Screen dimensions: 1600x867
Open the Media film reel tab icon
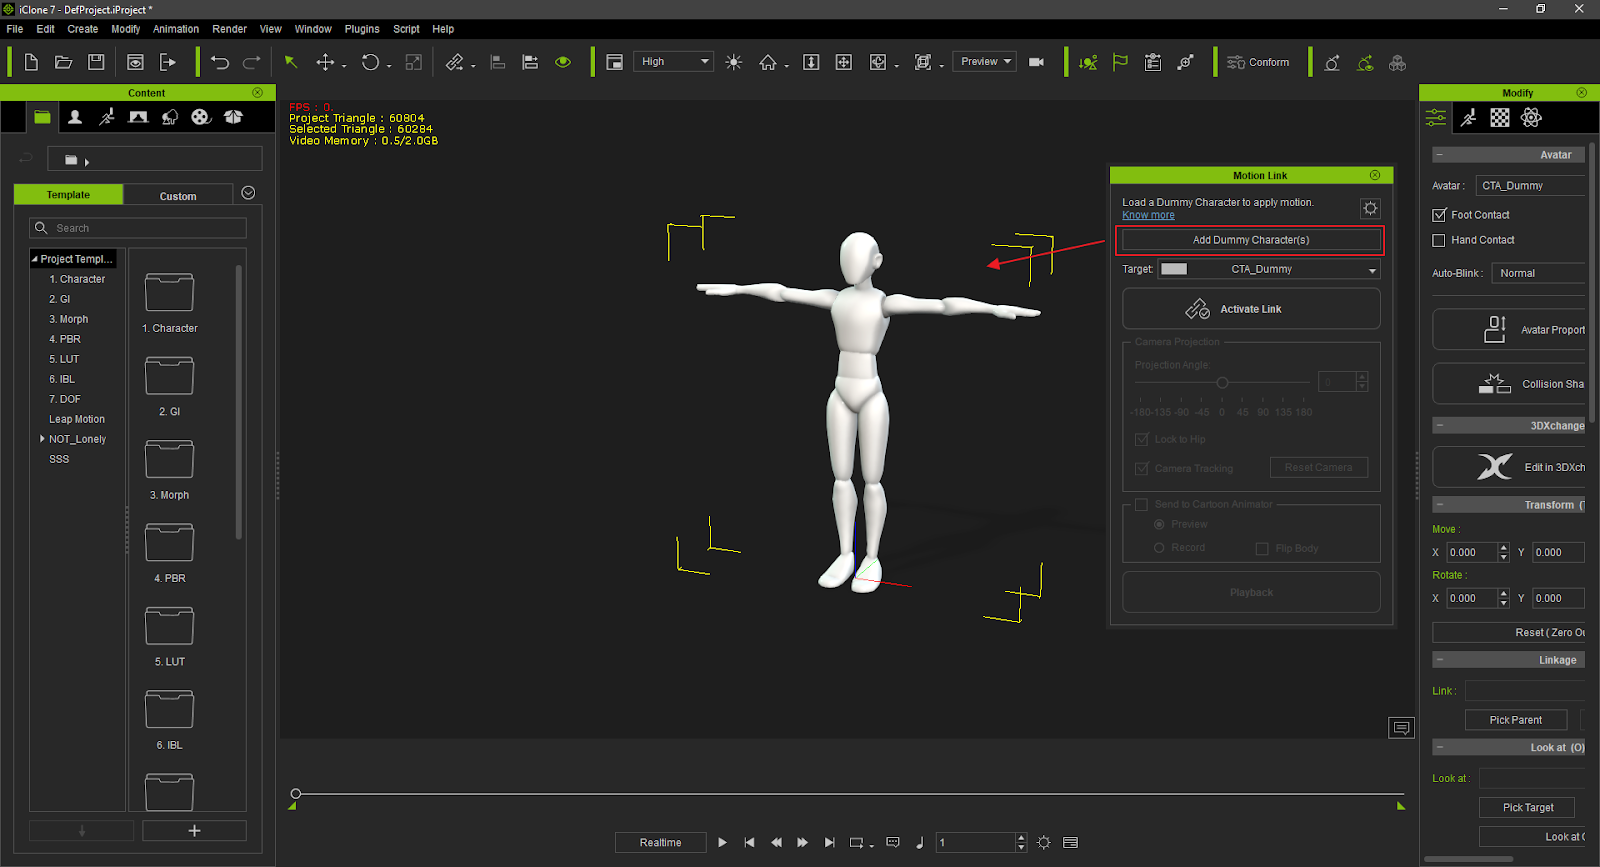pos(201,117)
